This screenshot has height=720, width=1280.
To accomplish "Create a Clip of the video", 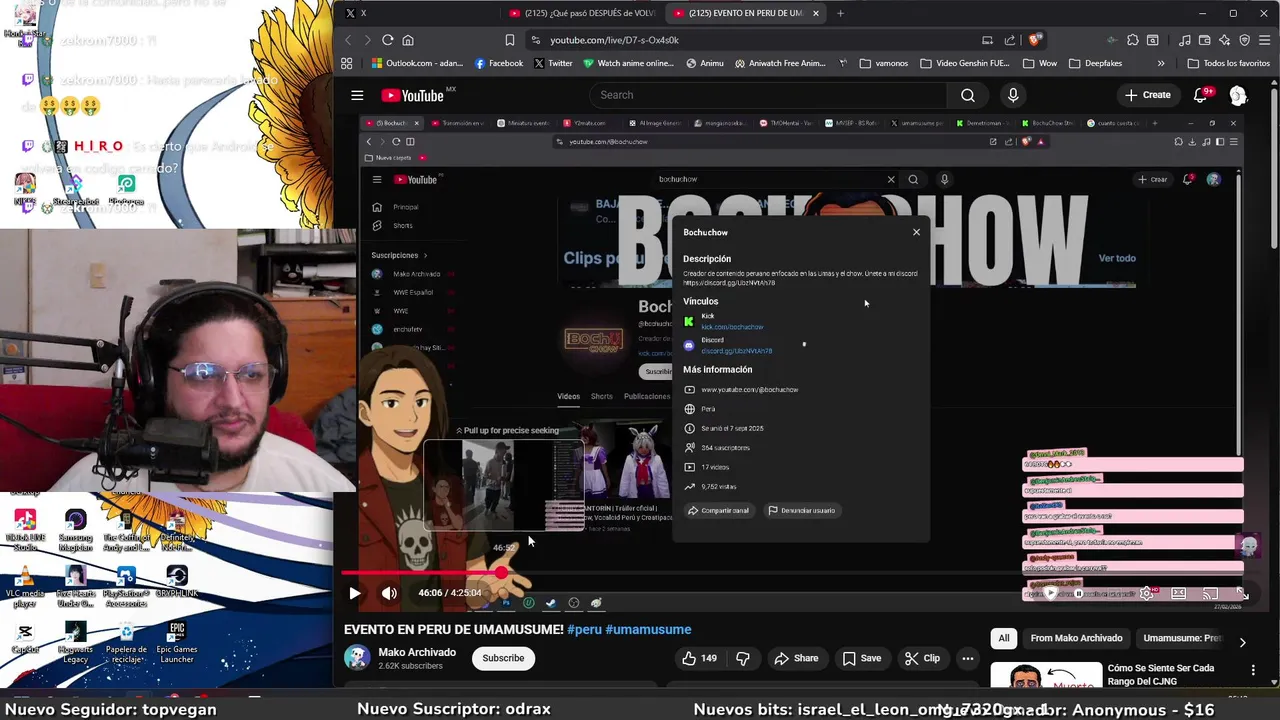I will click(922, 658).
